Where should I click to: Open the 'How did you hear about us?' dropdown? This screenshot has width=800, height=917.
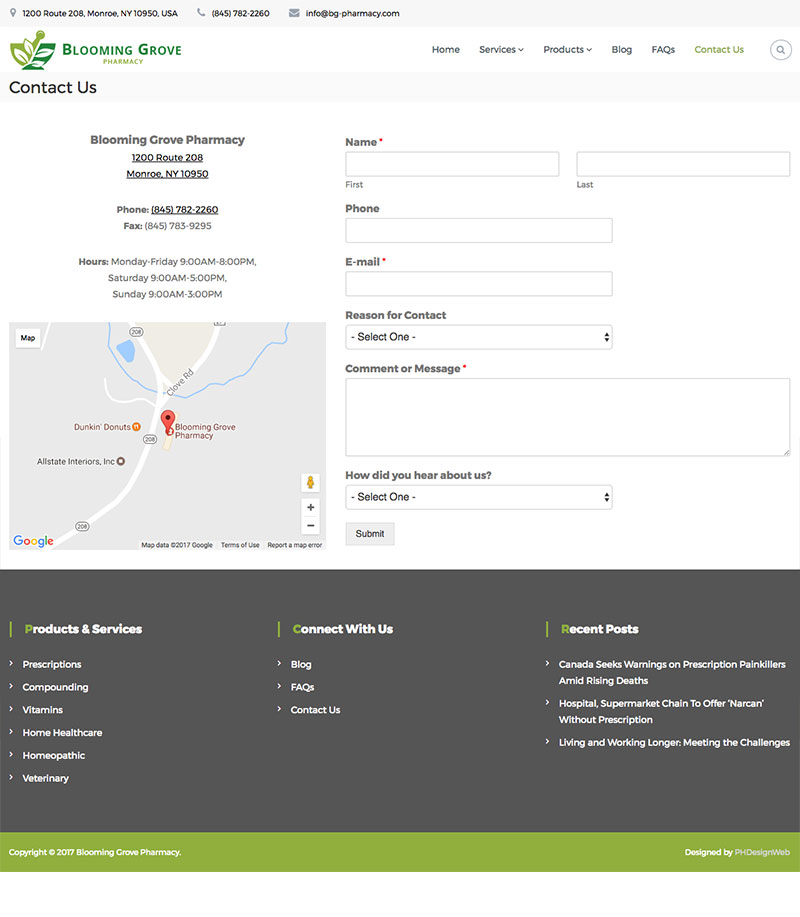click(x=478, y=497)
